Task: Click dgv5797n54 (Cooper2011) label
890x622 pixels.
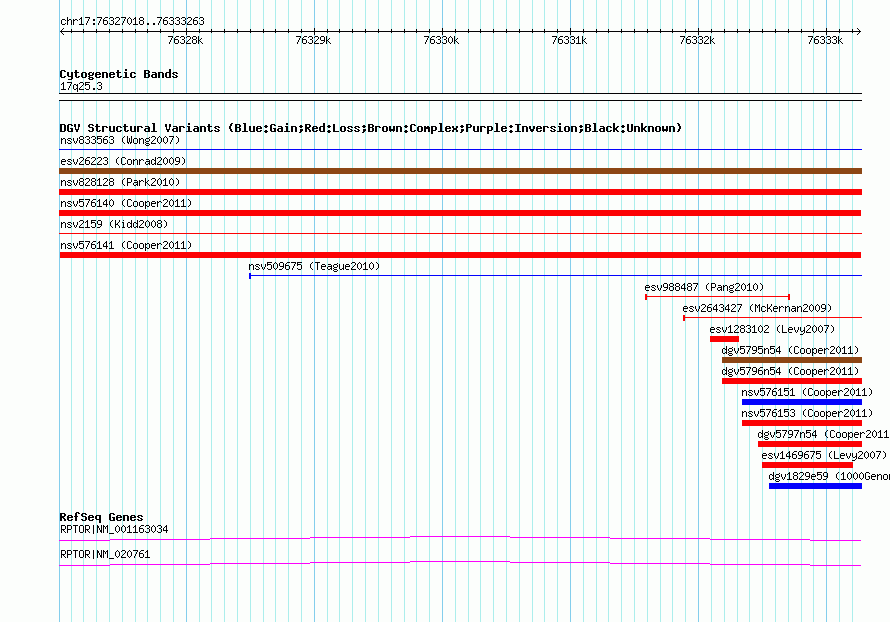Action: coord(824,434)
